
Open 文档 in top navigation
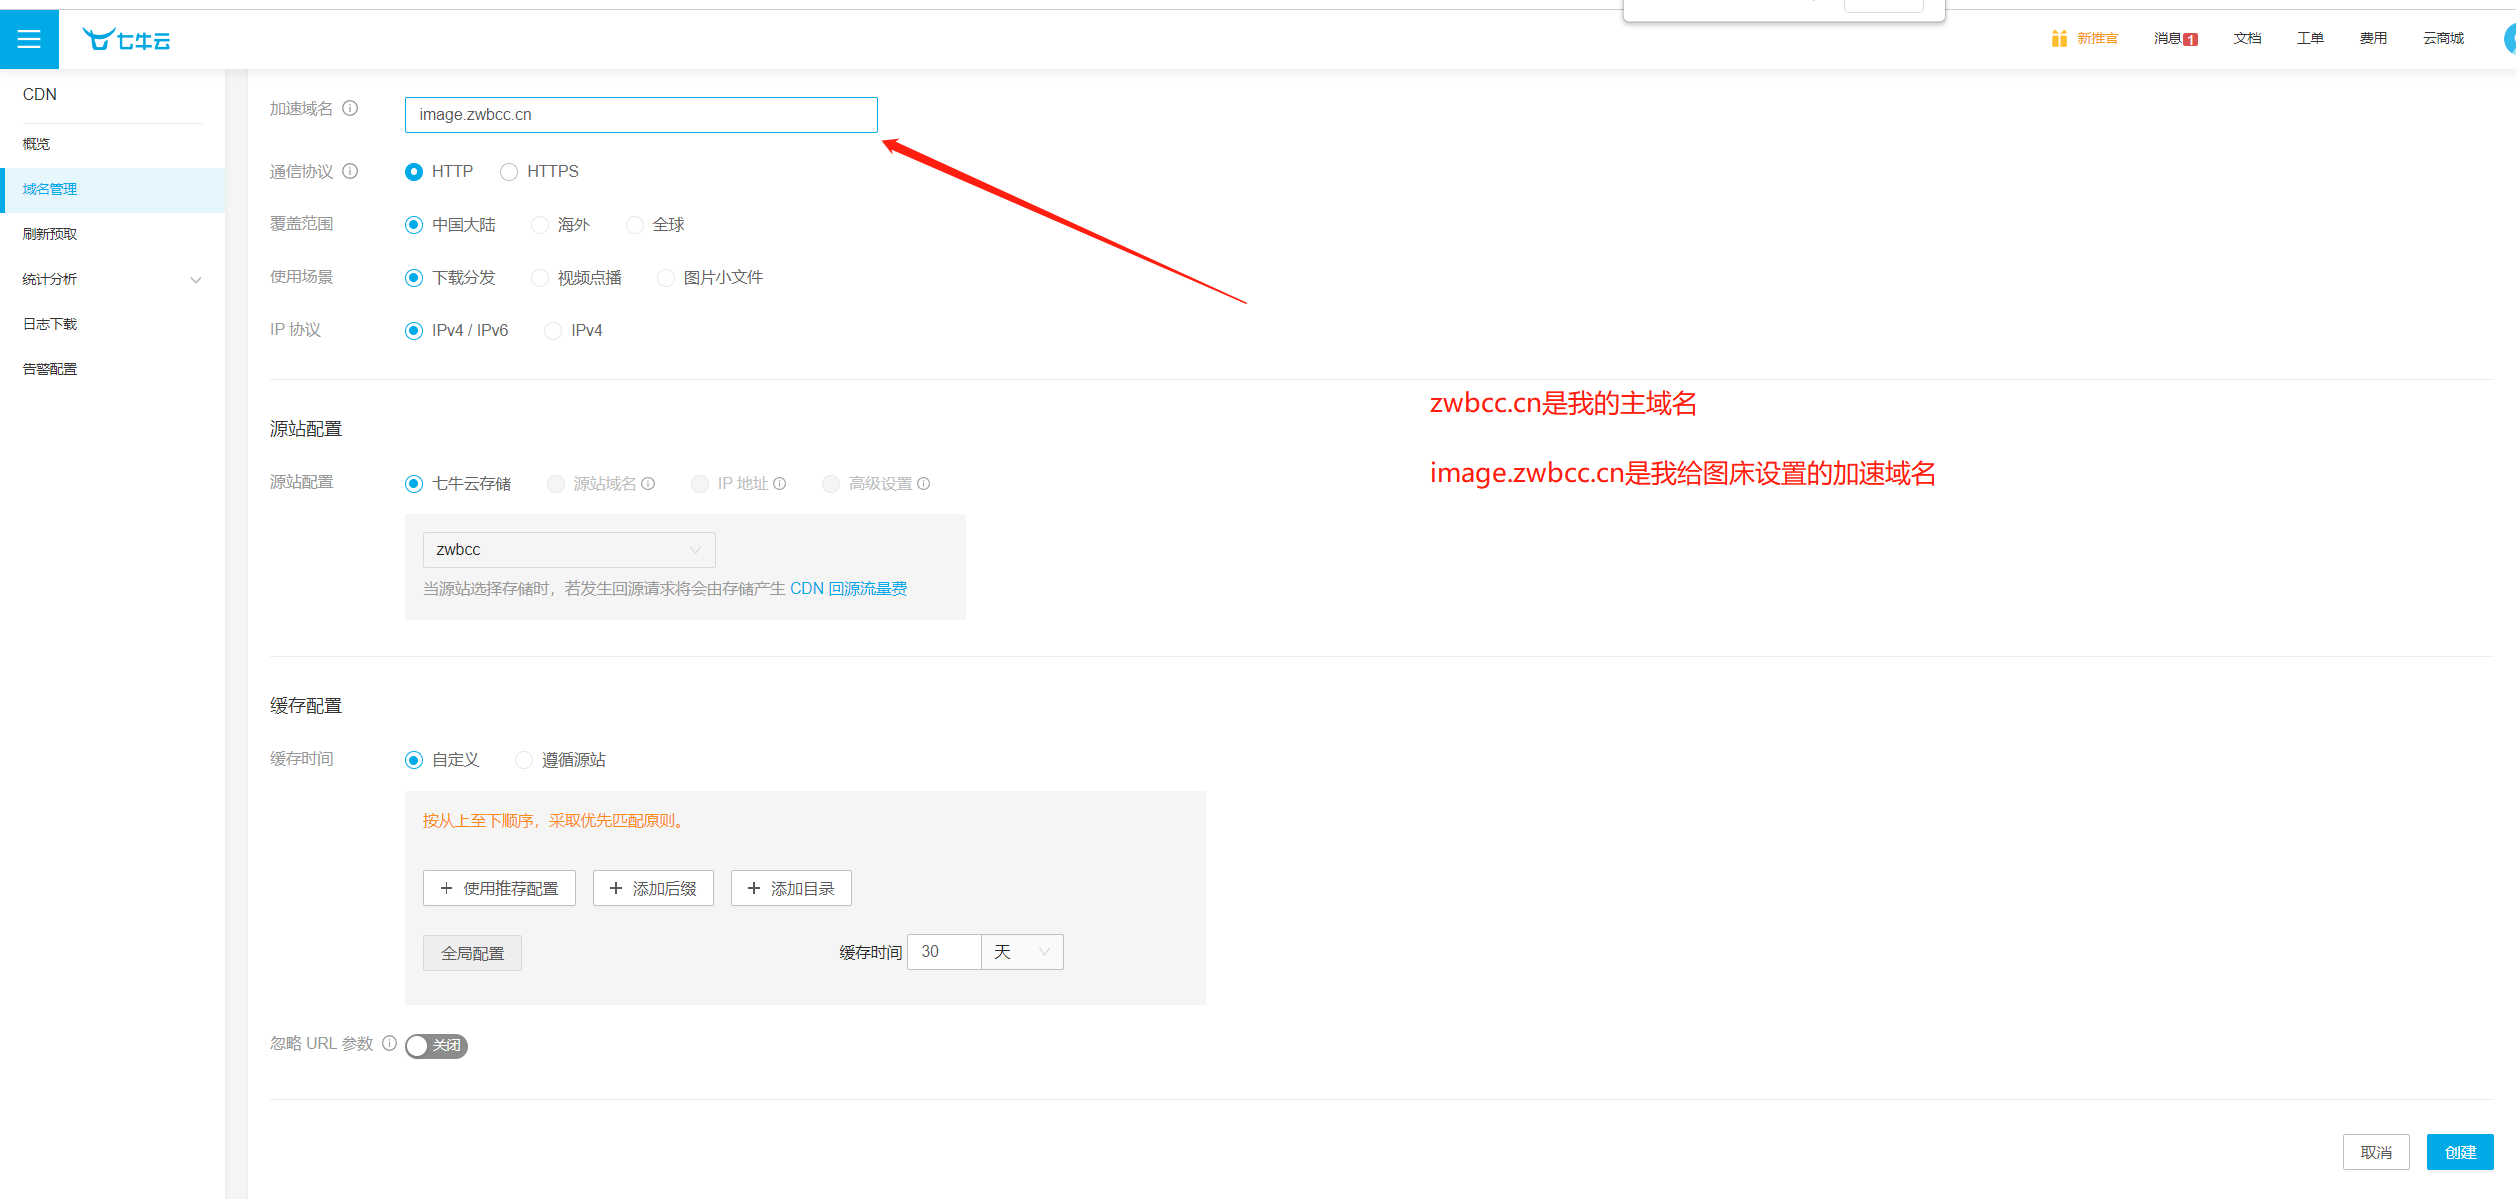pyautogui.click(x=2247, y=38)
